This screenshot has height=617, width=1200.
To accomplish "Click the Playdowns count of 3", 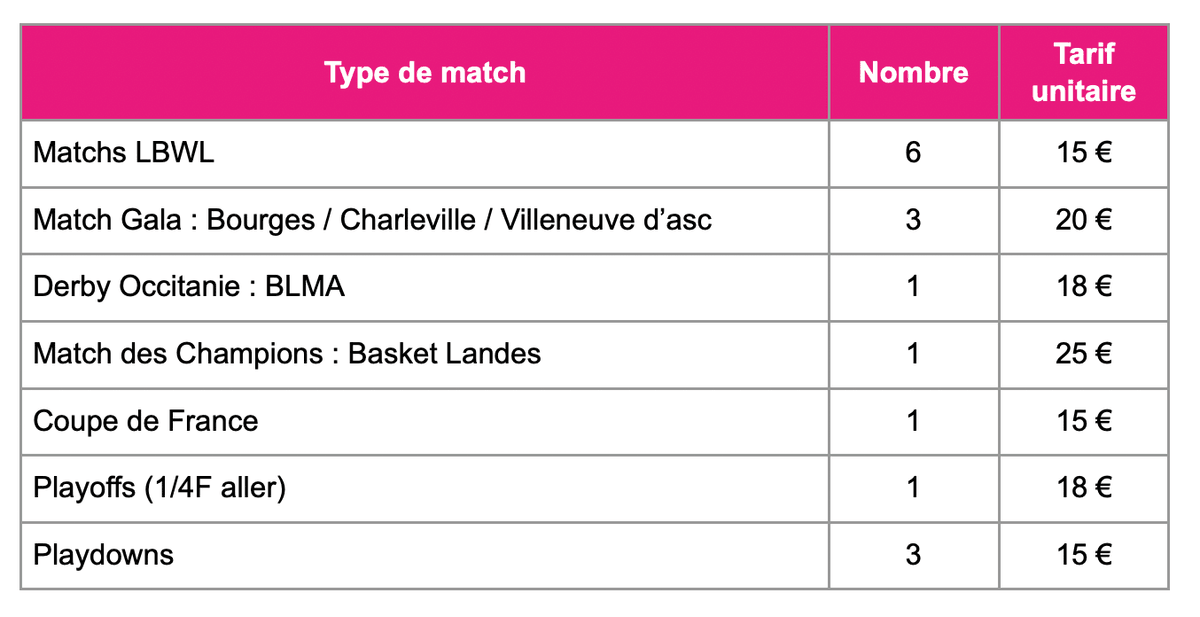I will click(x=913, y=555).
